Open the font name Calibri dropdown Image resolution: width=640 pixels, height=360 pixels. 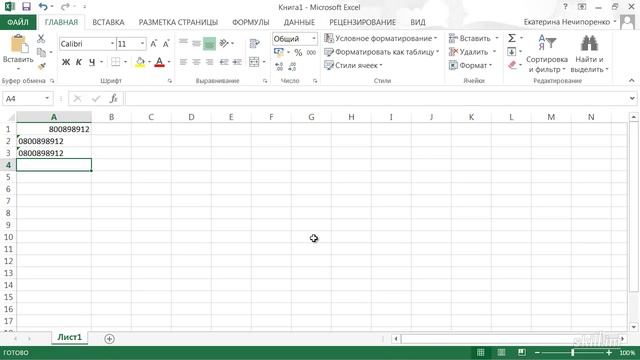pyautogui.click(x=112, y=44)
